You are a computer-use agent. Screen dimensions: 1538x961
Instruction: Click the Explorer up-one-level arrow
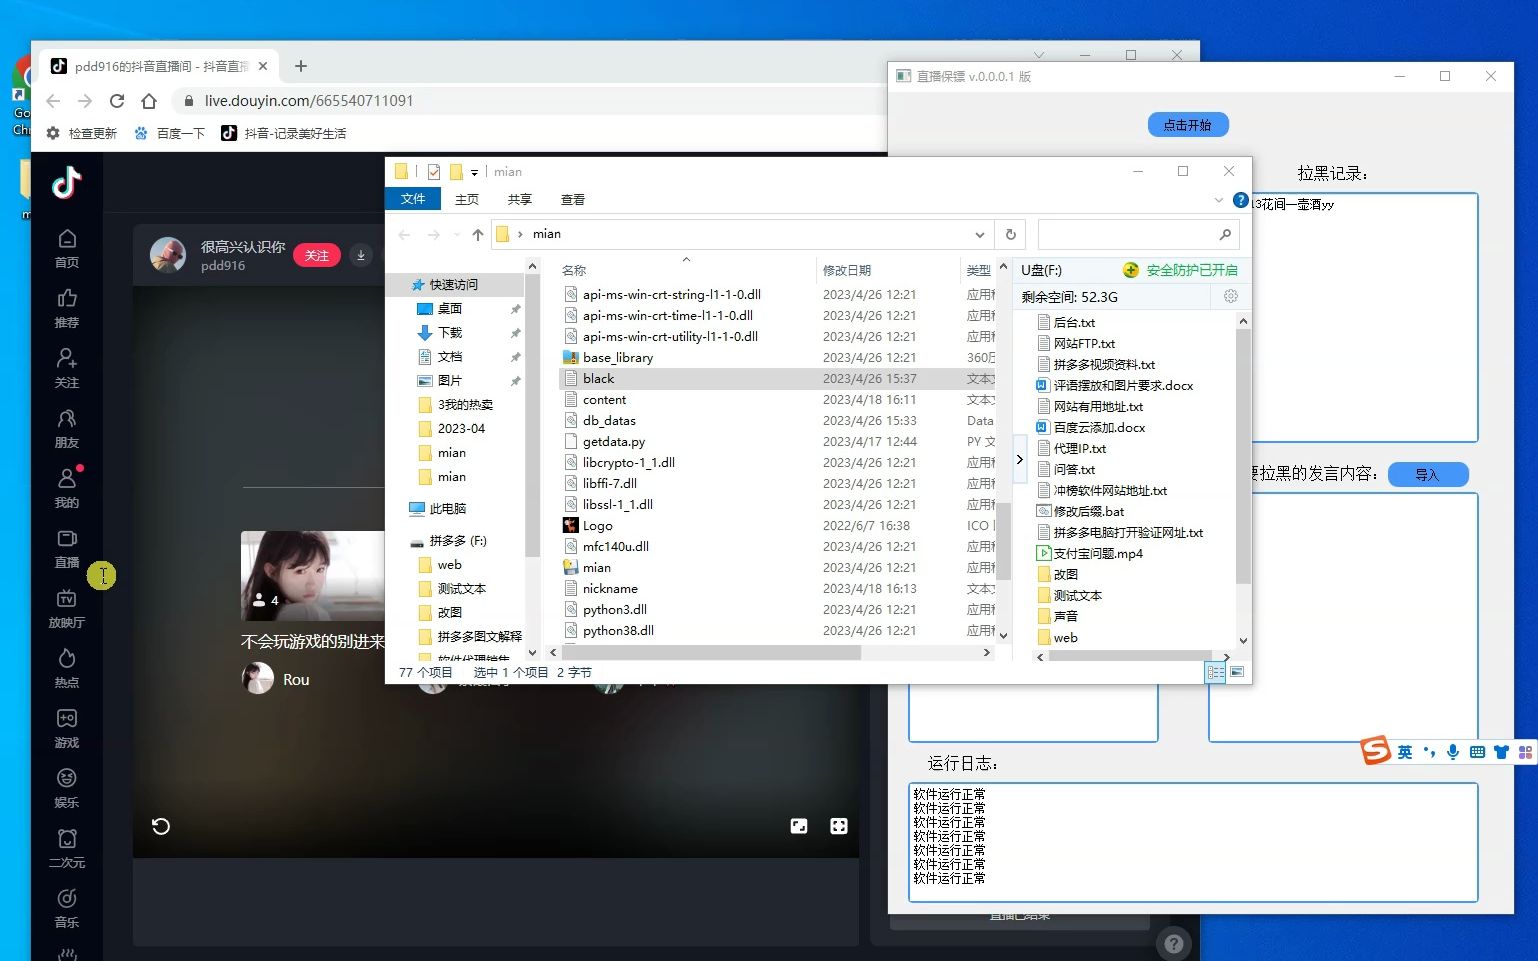(x=478, y=234)
